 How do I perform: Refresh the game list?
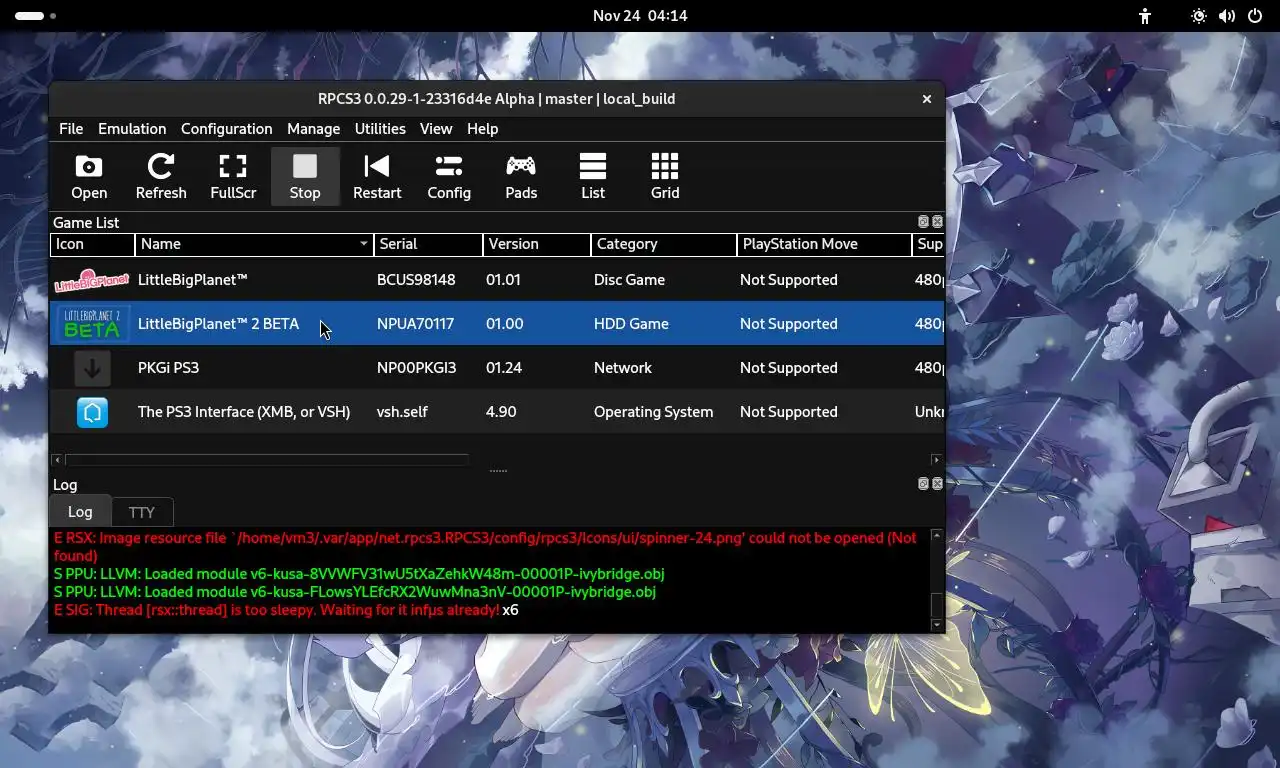click(x=161, y=177)
